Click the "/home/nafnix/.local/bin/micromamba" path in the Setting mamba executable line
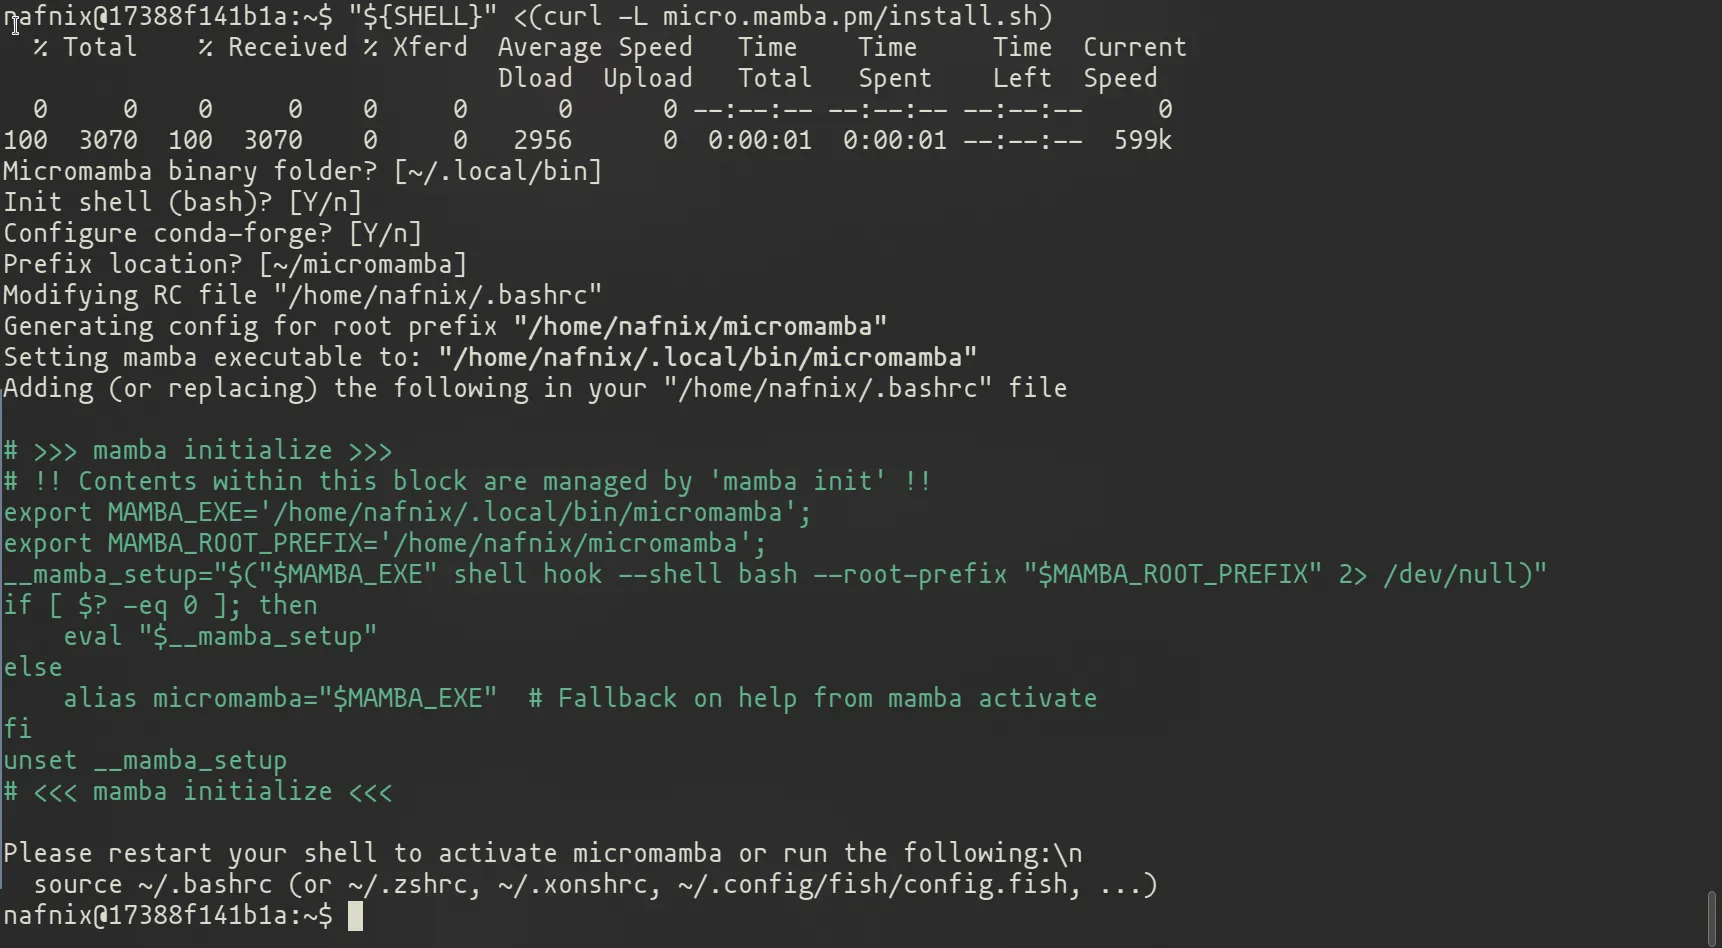 [707, 358]
